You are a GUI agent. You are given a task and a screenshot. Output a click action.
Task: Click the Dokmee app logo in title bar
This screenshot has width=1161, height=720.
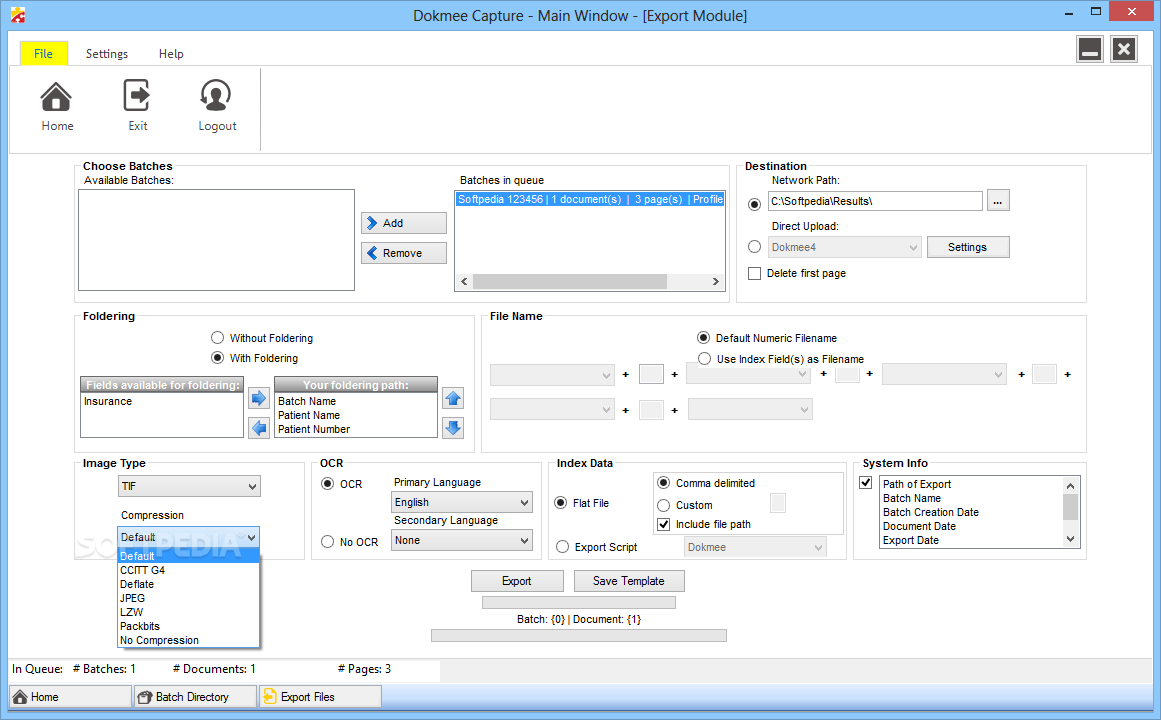click(x=18, y=15)
